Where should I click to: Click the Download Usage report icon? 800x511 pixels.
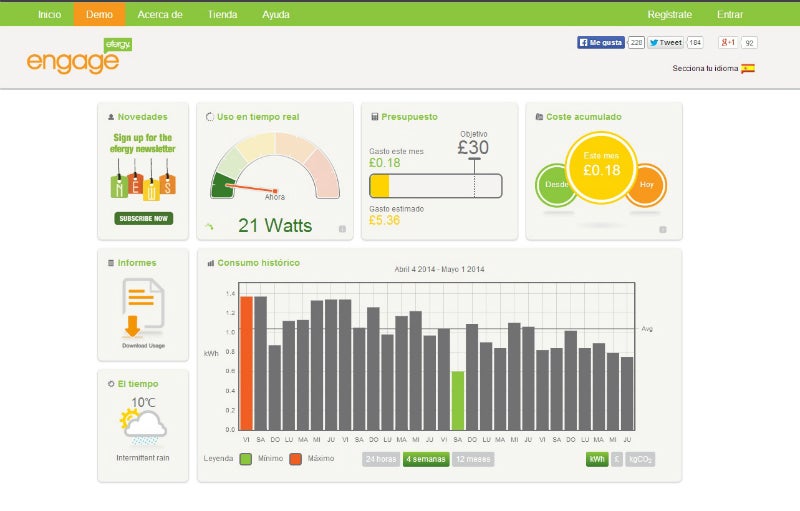pyautogui.click(x=143, y=311)
